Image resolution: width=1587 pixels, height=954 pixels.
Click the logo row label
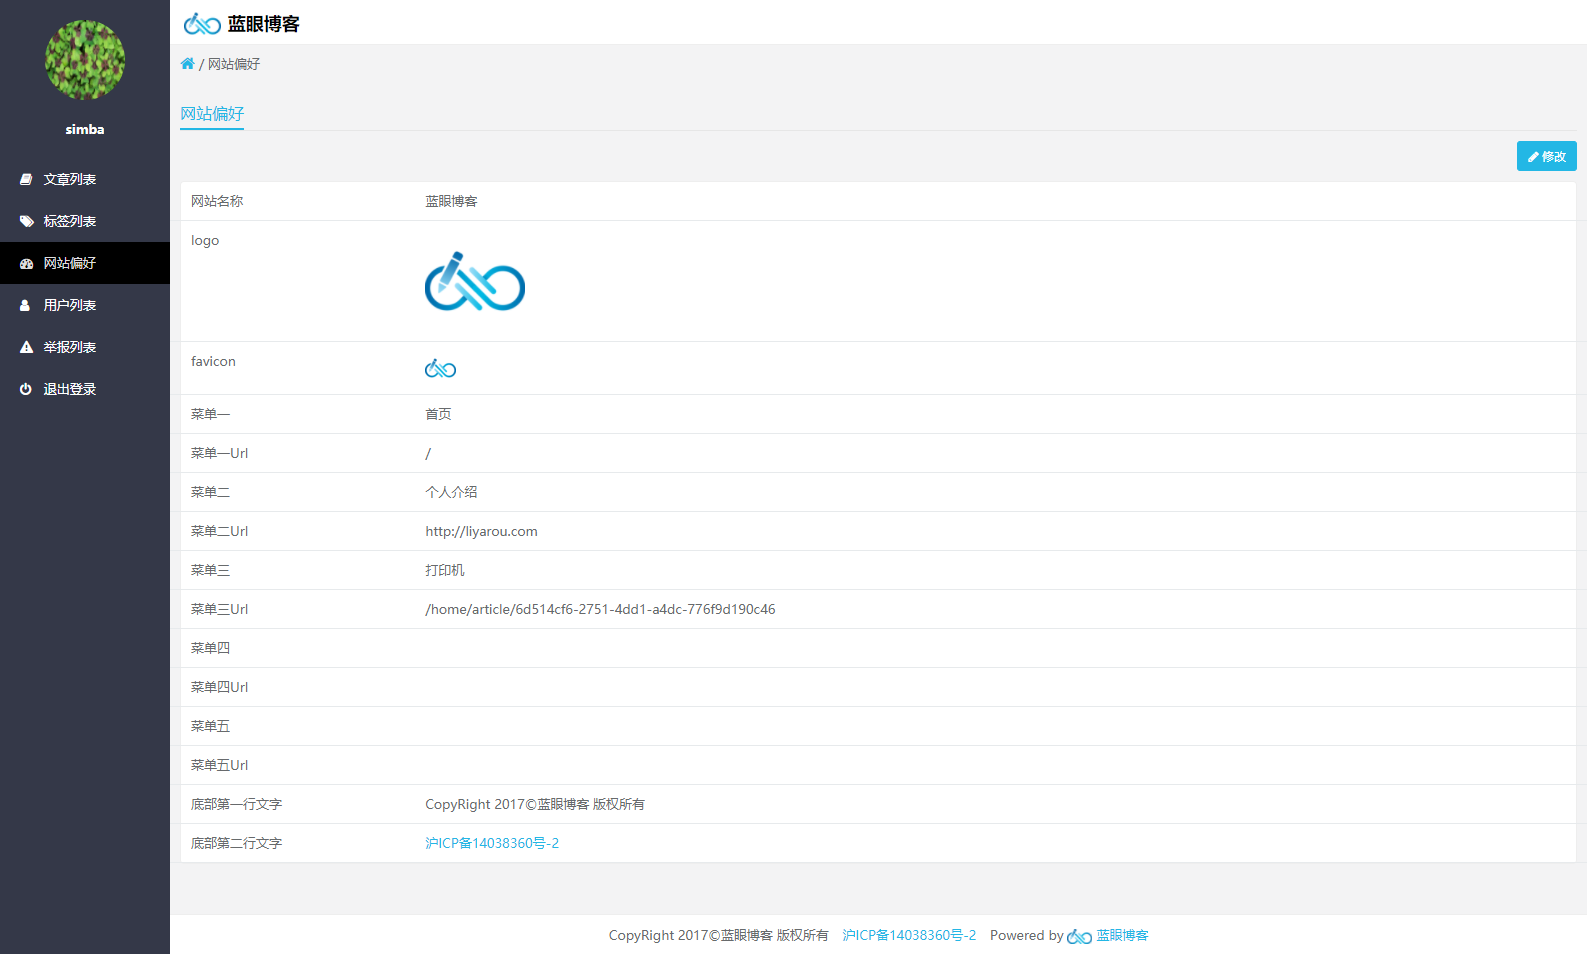(x=205, y=240)
